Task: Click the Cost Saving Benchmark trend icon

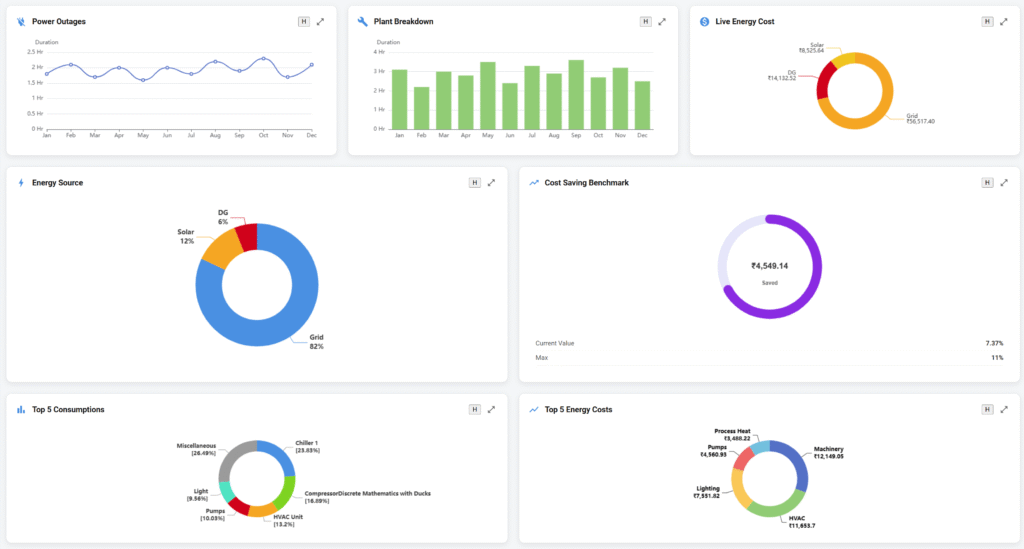Action: coord(534,183)
